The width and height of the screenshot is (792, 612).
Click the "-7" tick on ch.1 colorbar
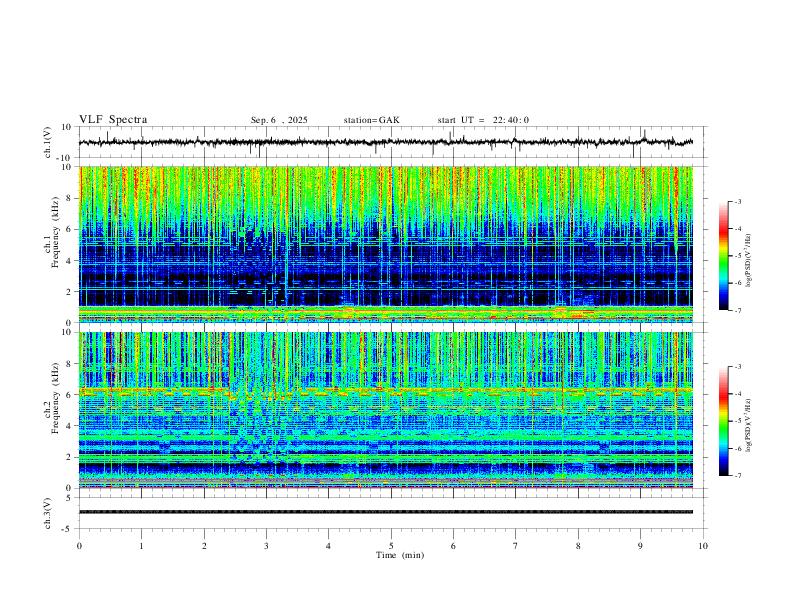[x=738, y=310]
